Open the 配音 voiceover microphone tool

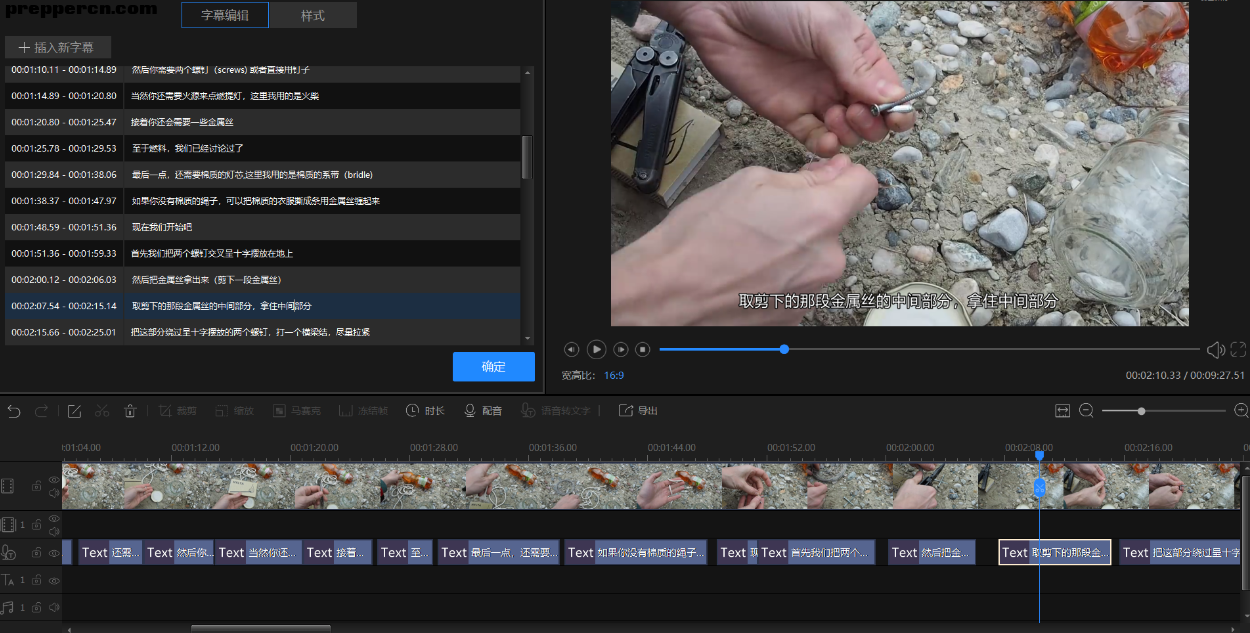(x=482, y=411)
